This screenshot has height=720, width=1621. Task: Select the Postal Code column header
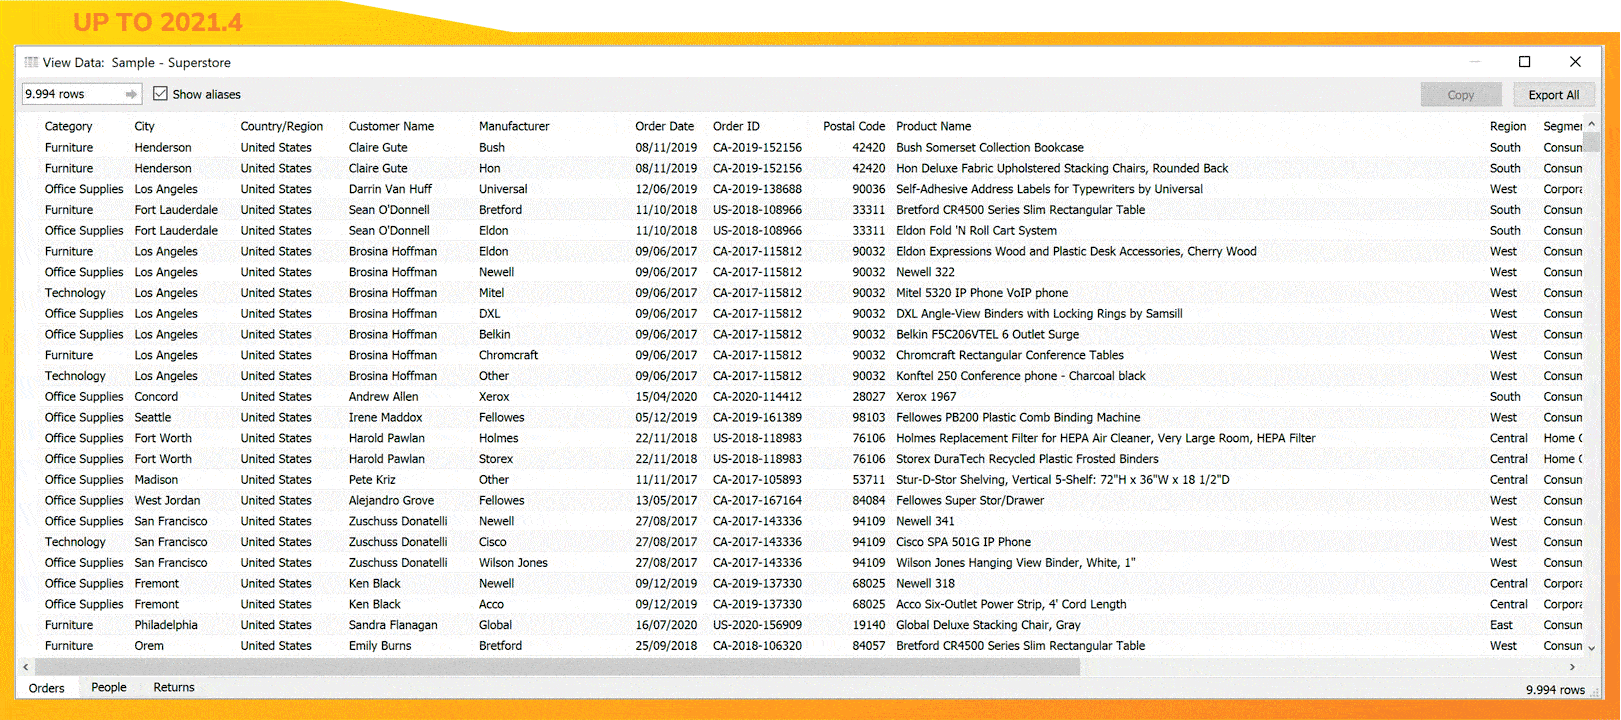854,127
